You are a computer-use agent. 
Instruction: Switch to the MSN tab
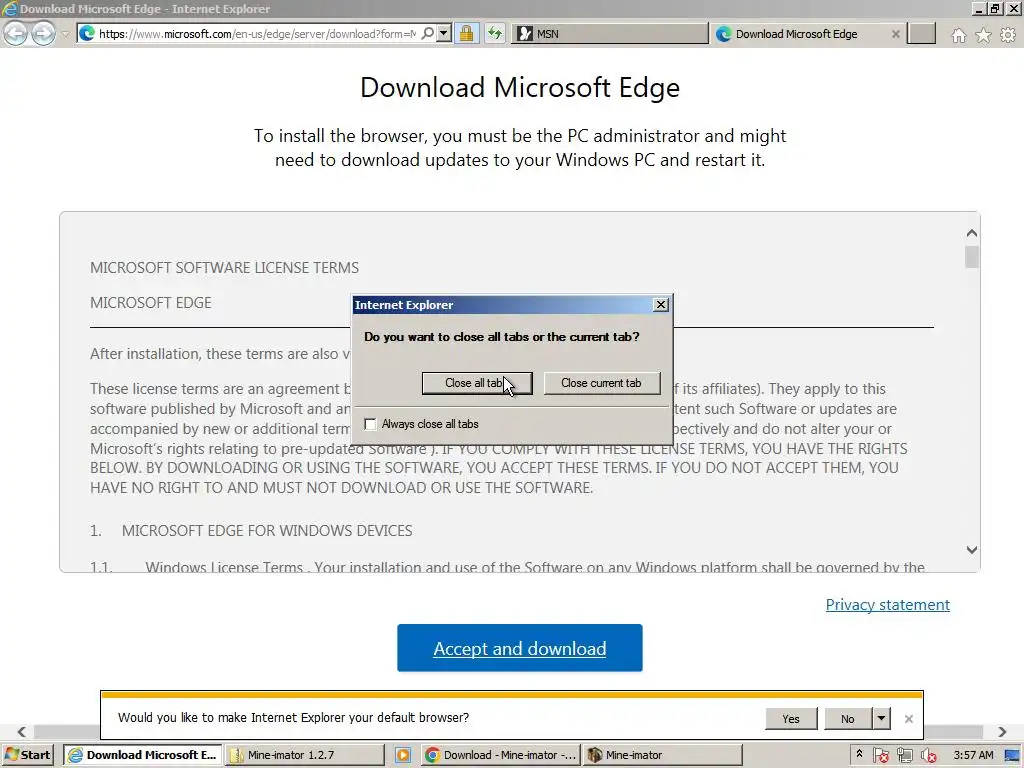610,34
